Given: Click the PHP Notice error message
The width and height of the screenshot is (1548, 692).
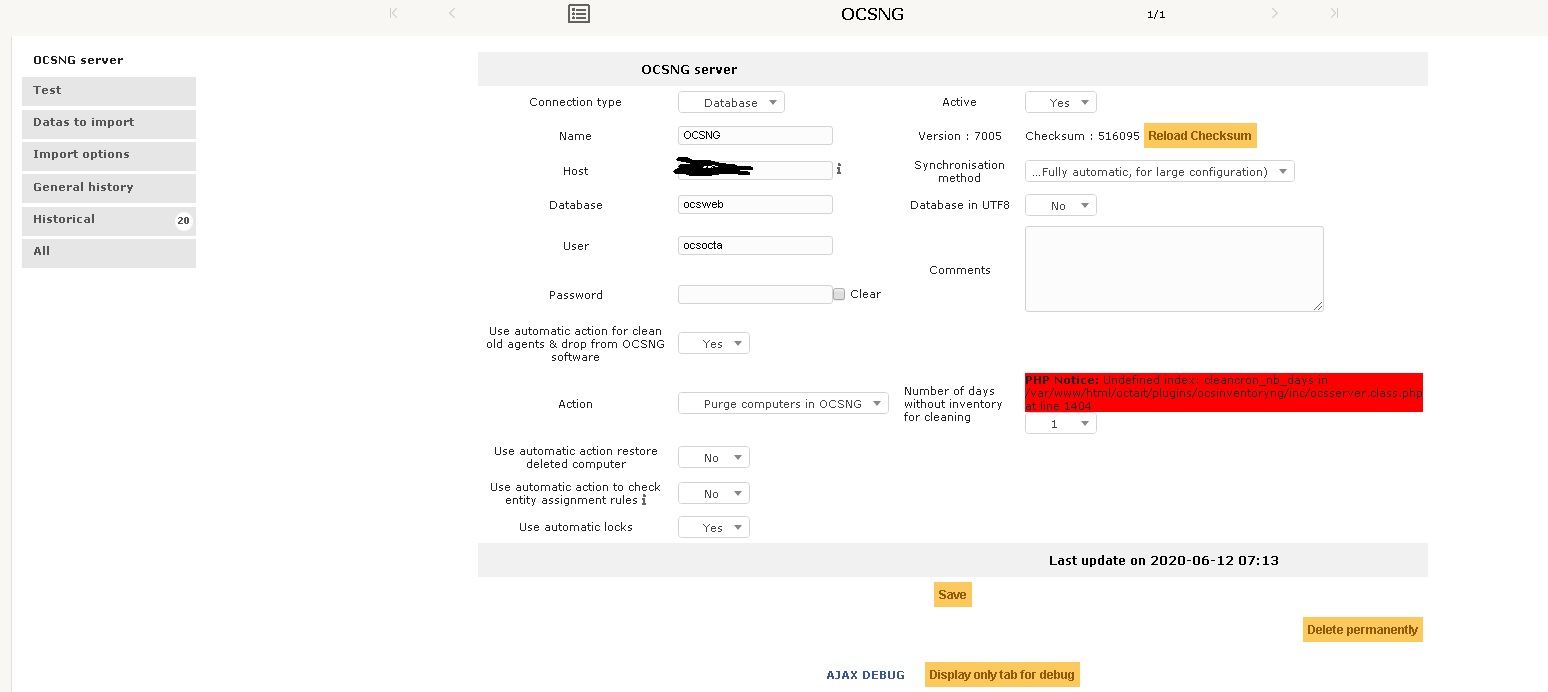Looking at the screenshot, I should (1224, 393).
